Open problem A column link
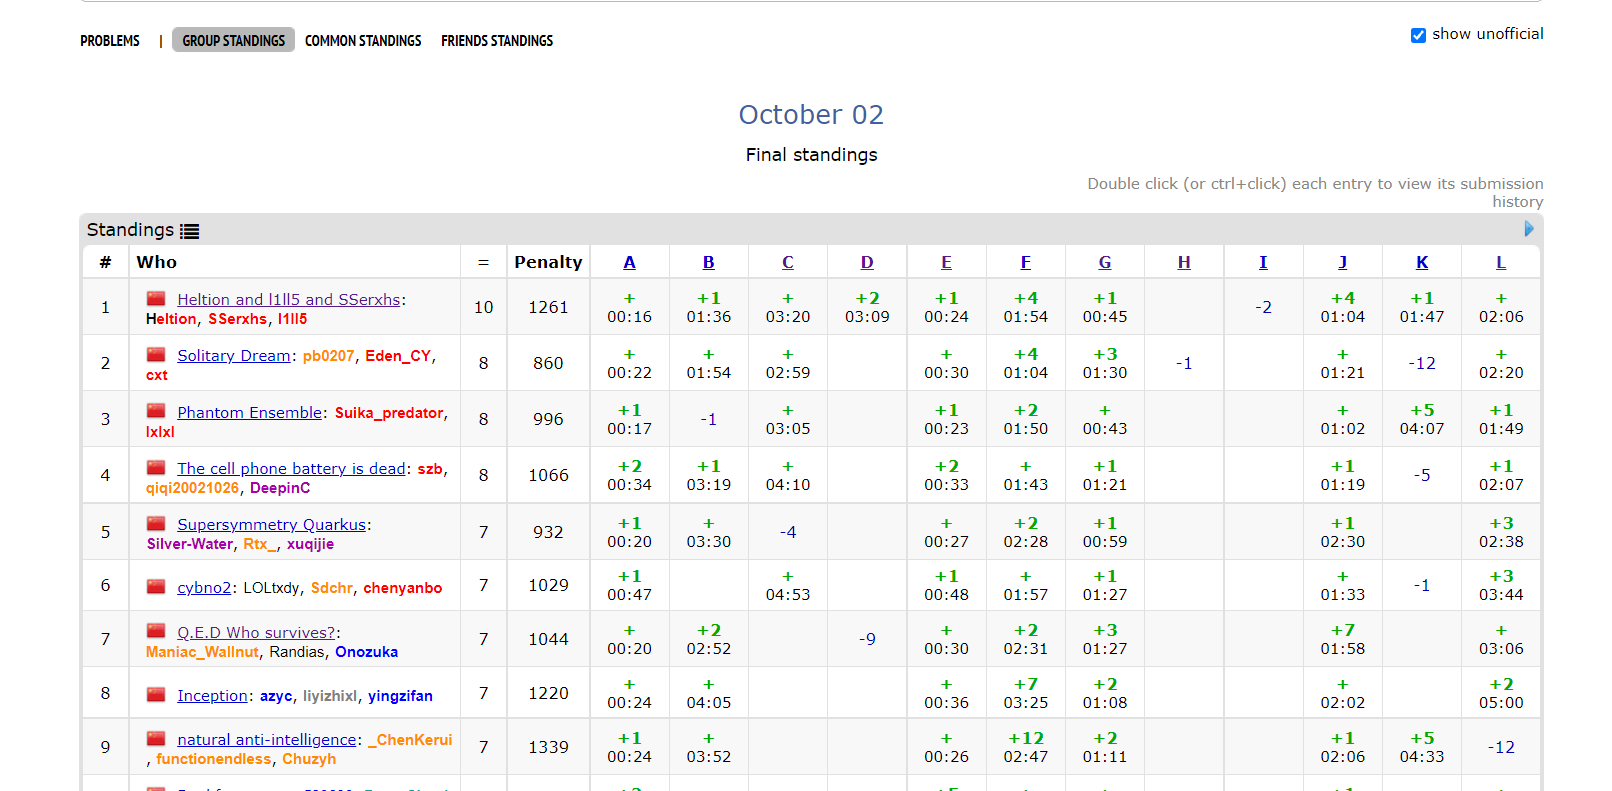 [x=629, y=262]
